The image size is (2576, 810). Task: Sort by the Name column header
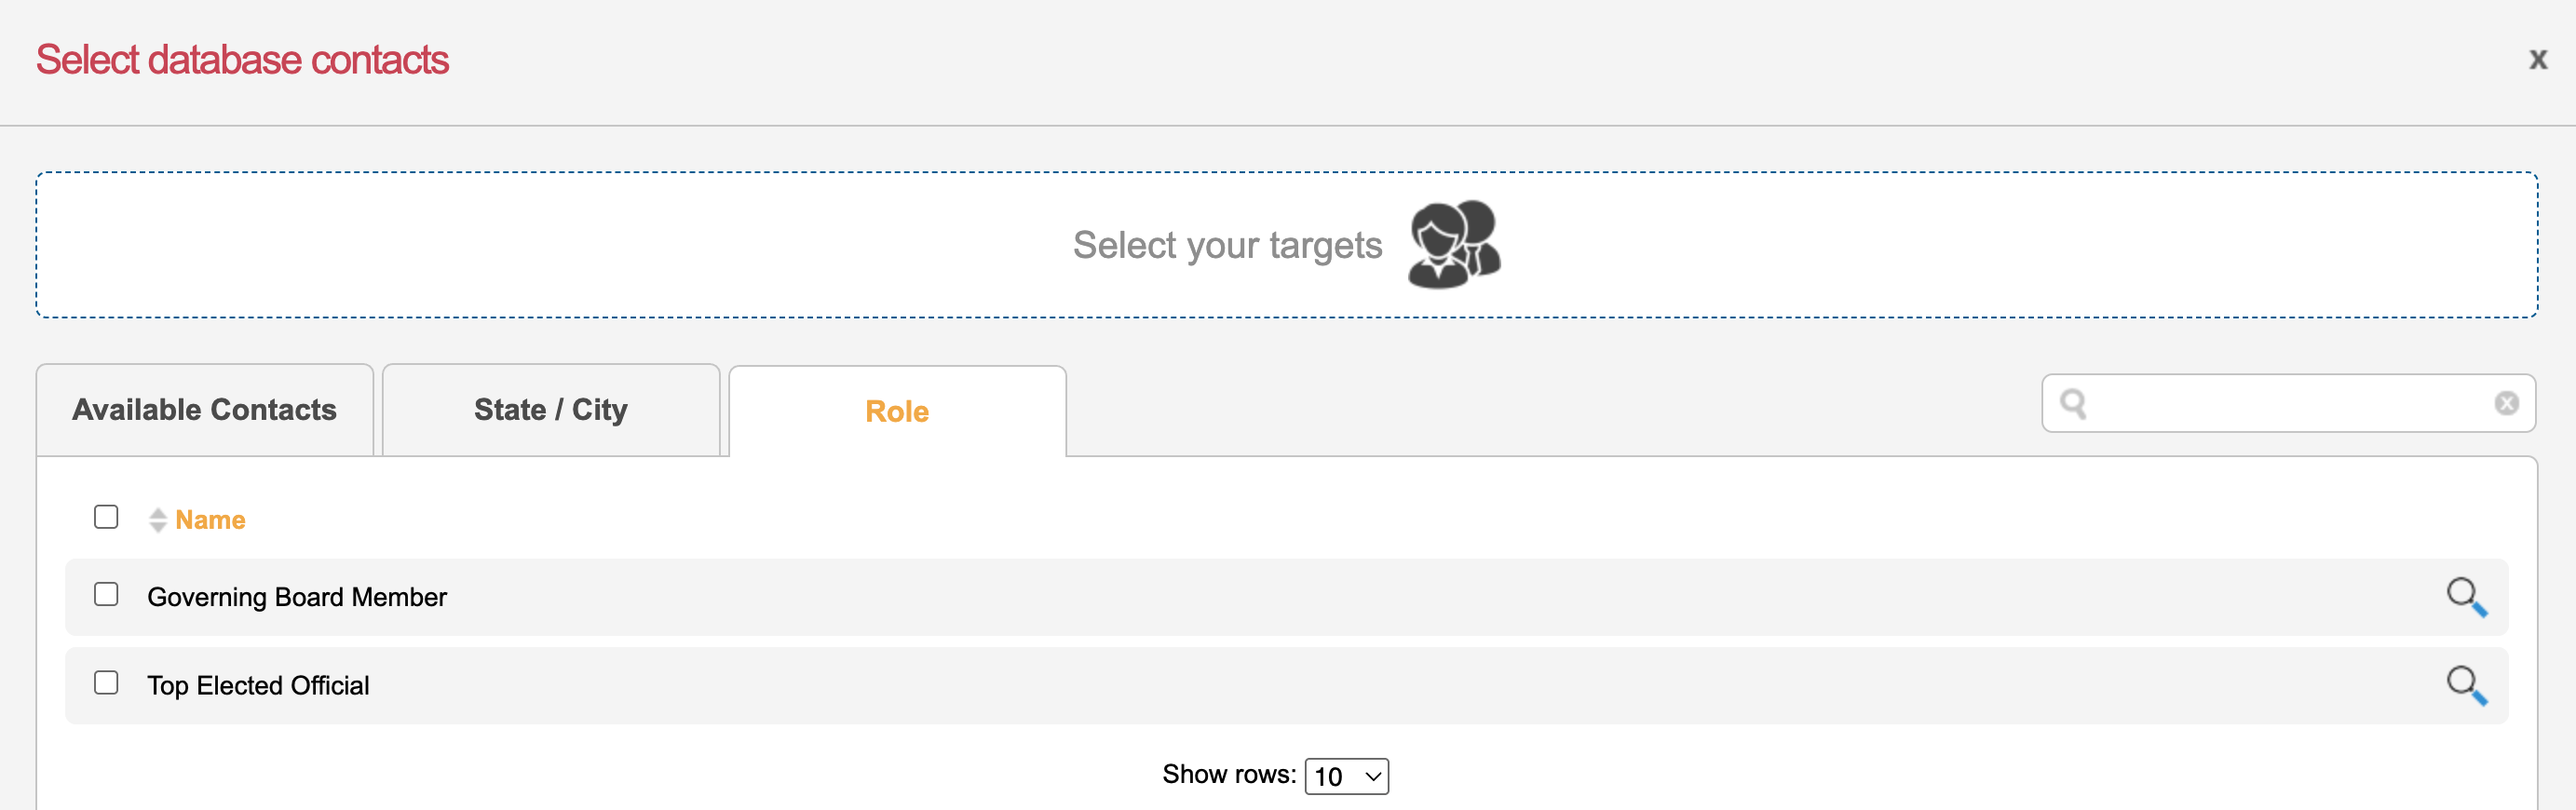tap(210, 520)
